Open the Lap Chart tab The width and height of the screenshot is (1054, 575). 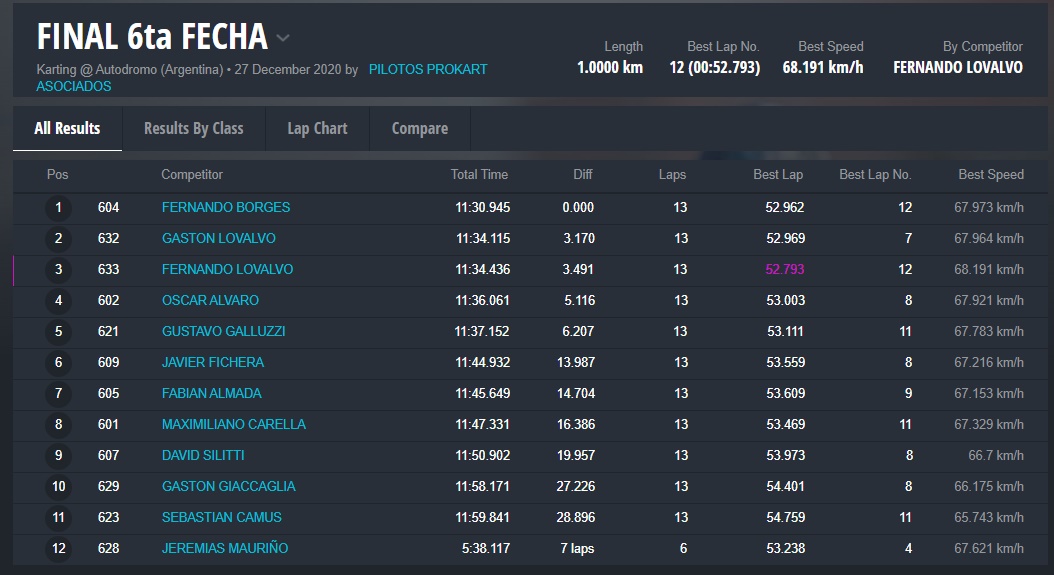coord(317,128)
